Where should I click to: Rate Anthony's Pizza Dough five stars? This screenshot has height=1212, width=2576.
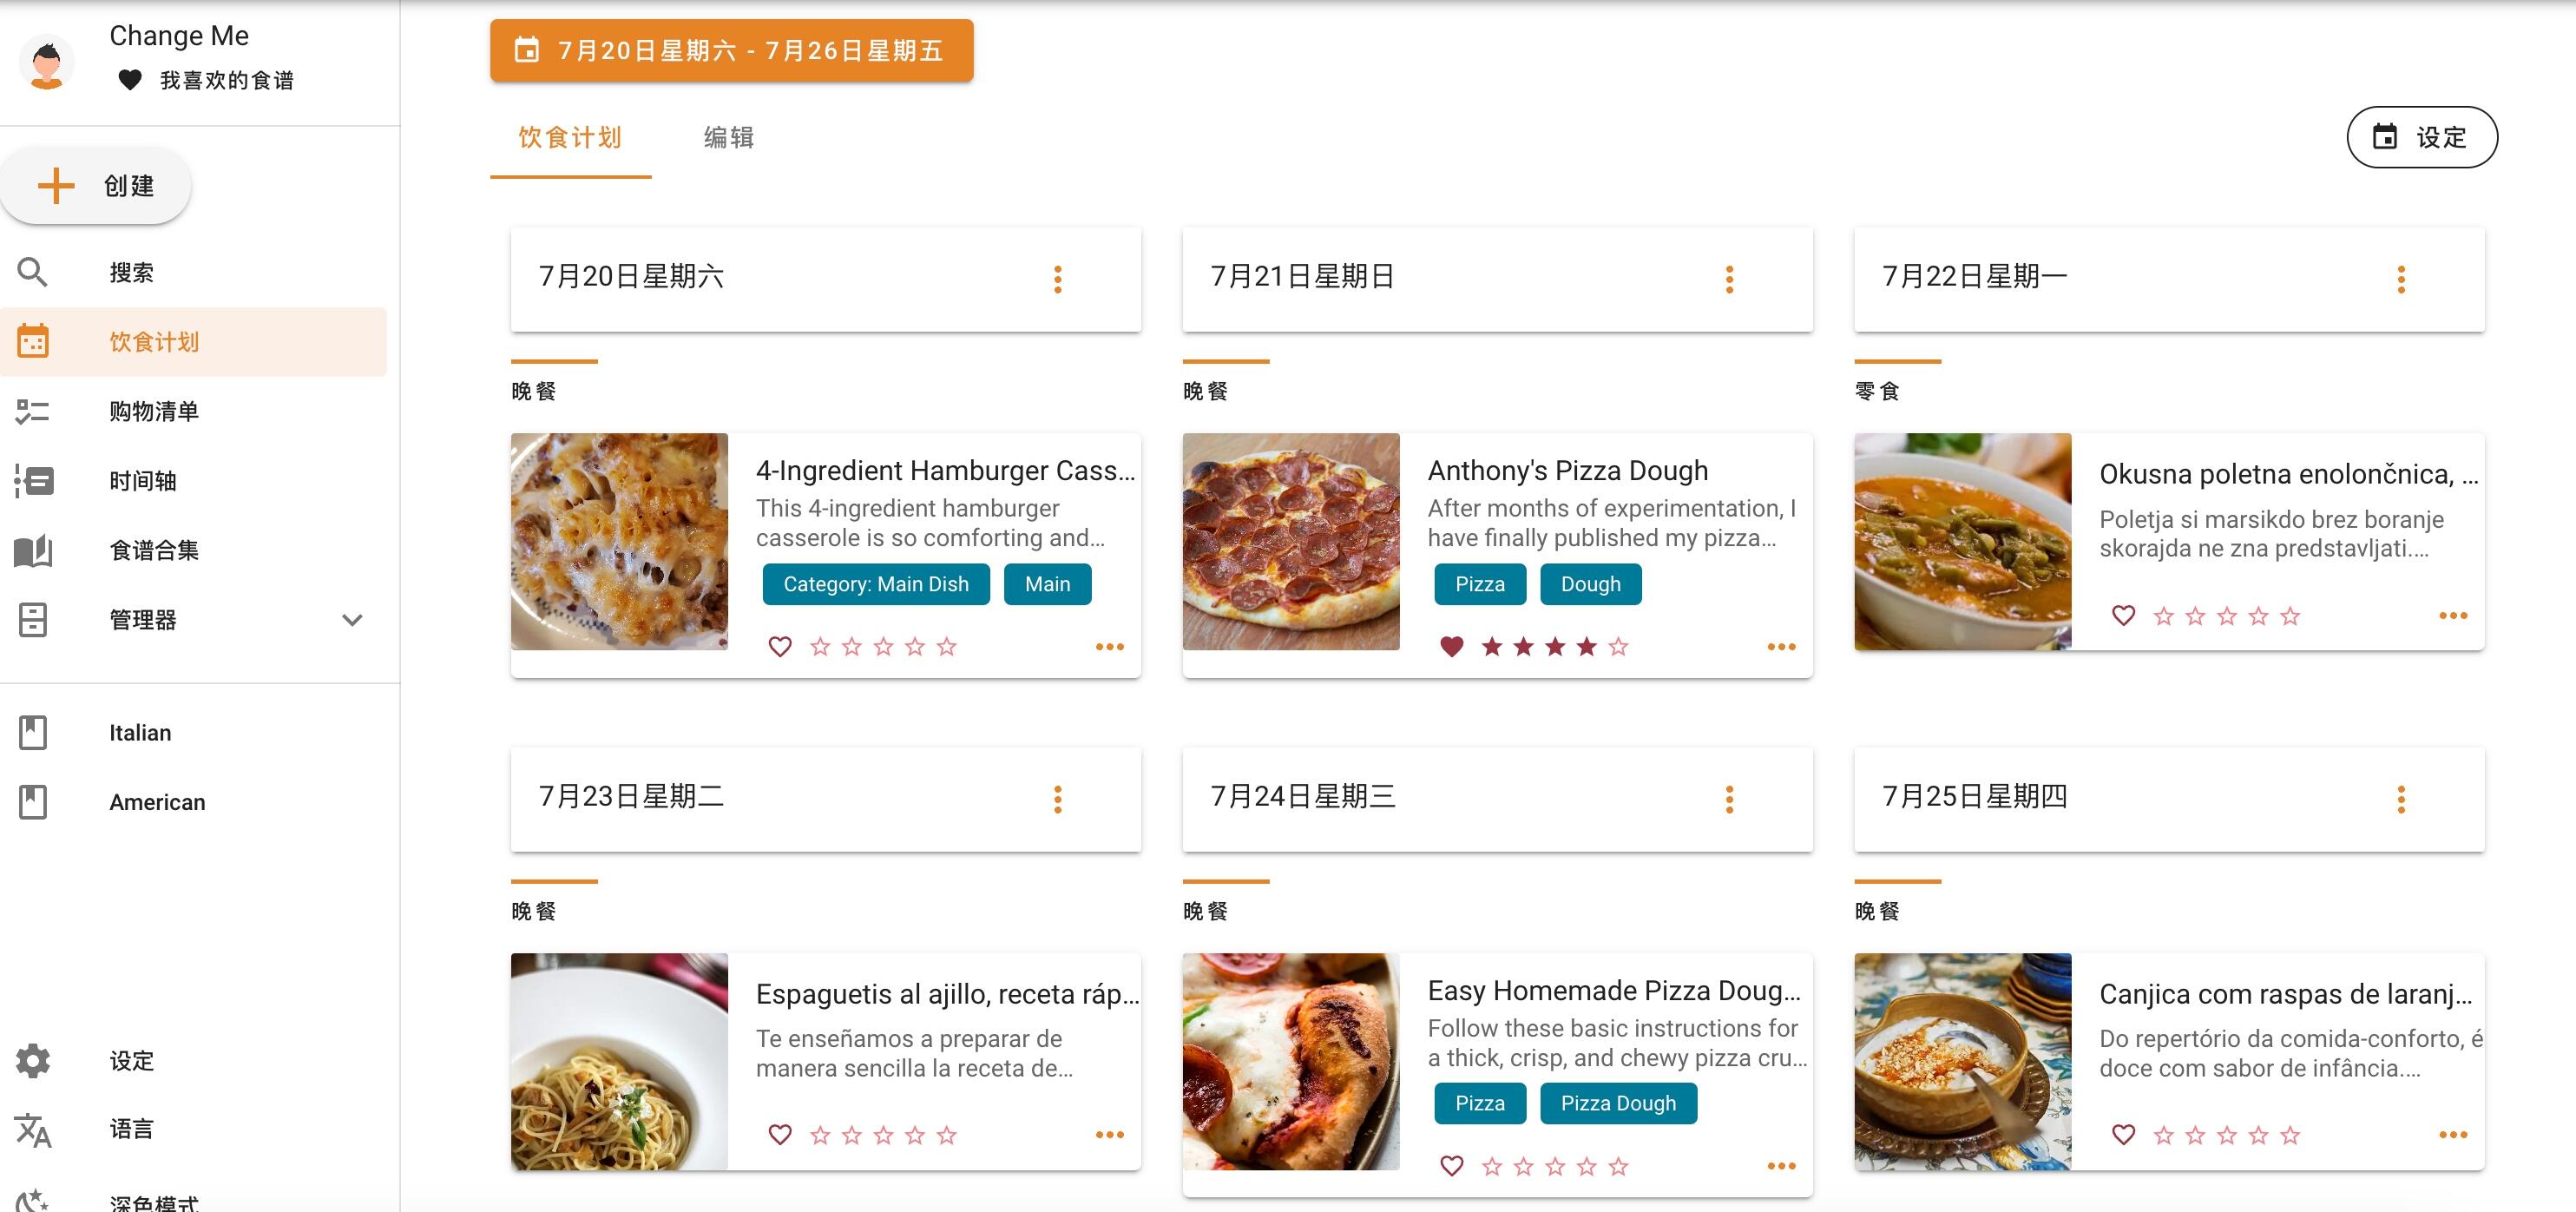1618,647
